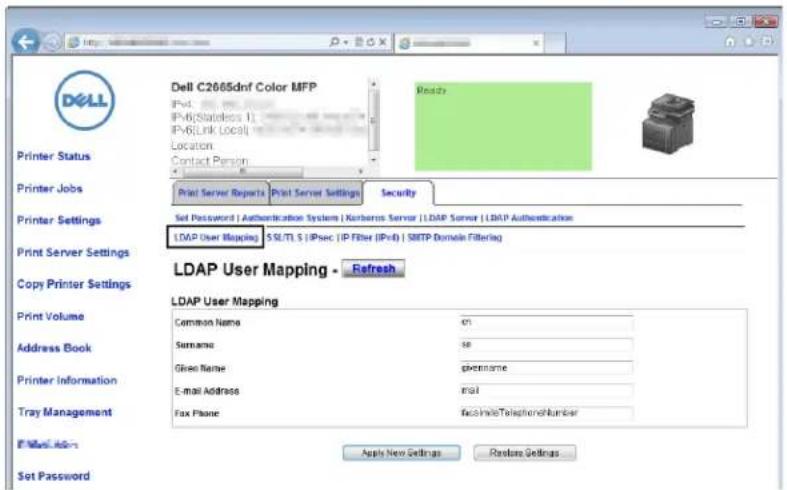The height and width of the screenshot is (490, 787).
Task: Open Set Password under Security submenu
Action: pos(204,218)
